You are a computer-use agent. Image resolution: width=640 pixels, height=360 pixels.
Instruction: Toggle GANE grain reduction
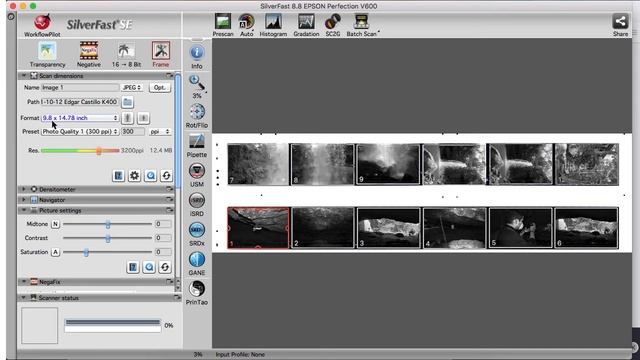coord(197,263)
